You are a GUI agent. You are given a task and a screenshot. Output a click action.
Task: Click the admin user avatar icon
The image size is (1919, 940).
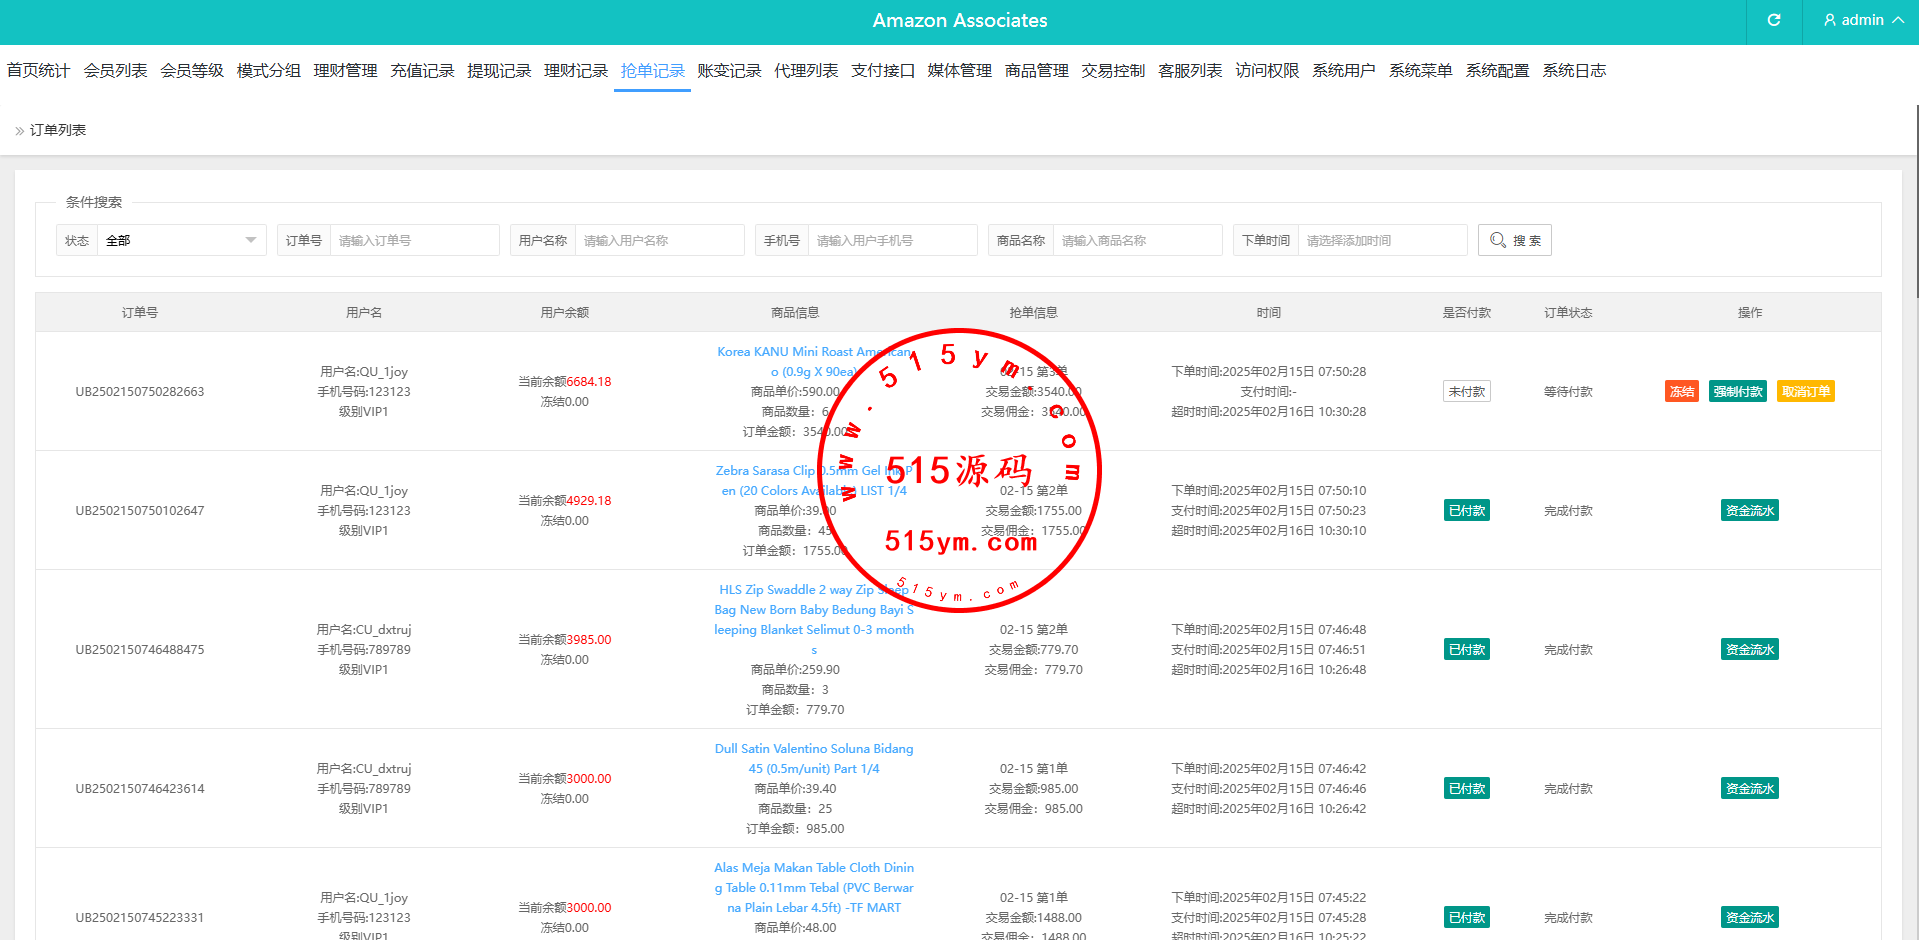[x=1829, y=20]
